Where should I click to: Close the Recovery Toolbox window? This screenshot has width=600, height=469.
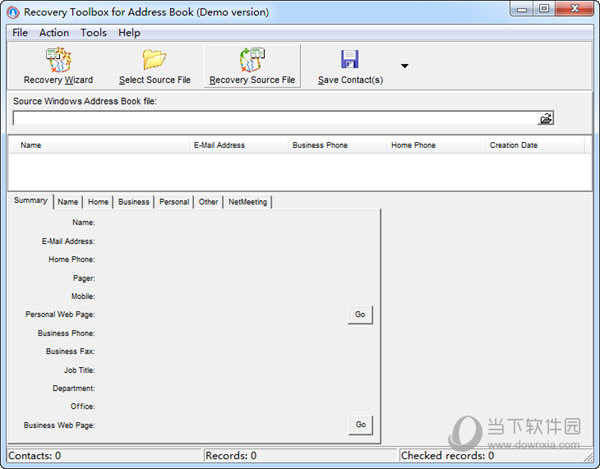pyautogui.click(x=574, y=9)
